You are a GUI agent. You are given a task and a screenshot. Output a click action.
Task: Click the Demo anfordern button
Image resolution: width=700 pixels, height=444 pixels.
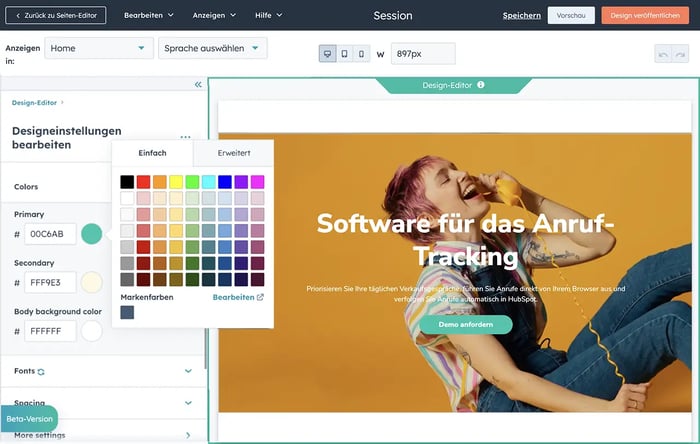[x=466, y=324]
